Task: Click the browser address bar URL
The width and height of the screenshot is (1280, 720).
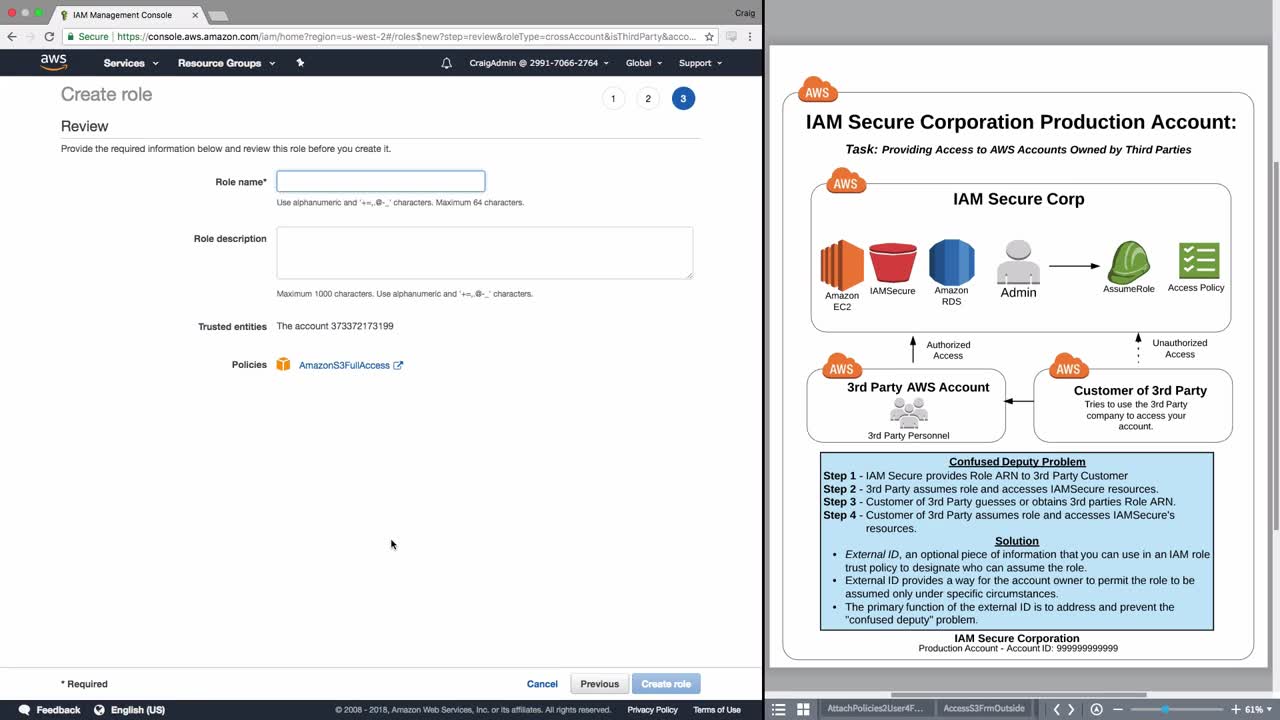Action: tap(407, 36)
